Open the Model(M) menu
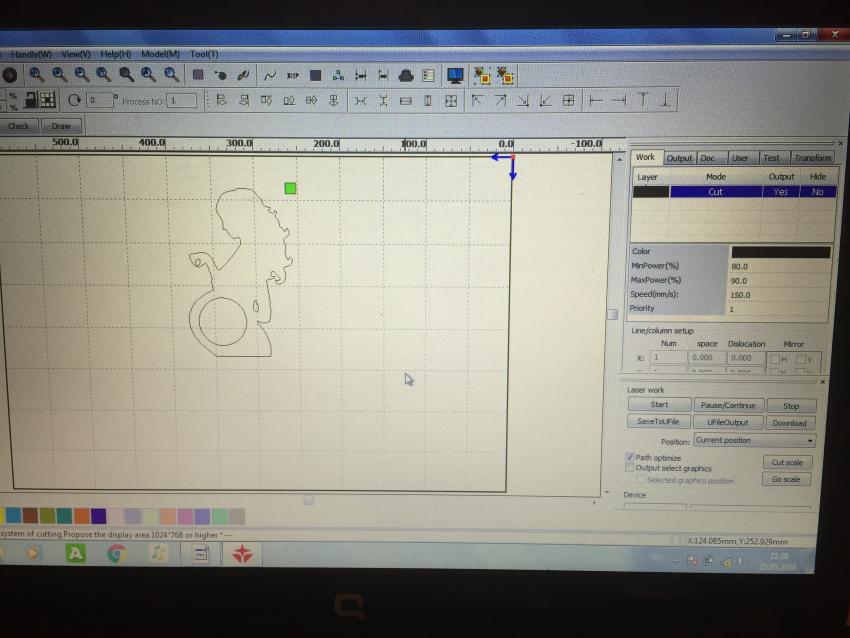The width and height of the screenshot is (850, 638). point(160,54)
